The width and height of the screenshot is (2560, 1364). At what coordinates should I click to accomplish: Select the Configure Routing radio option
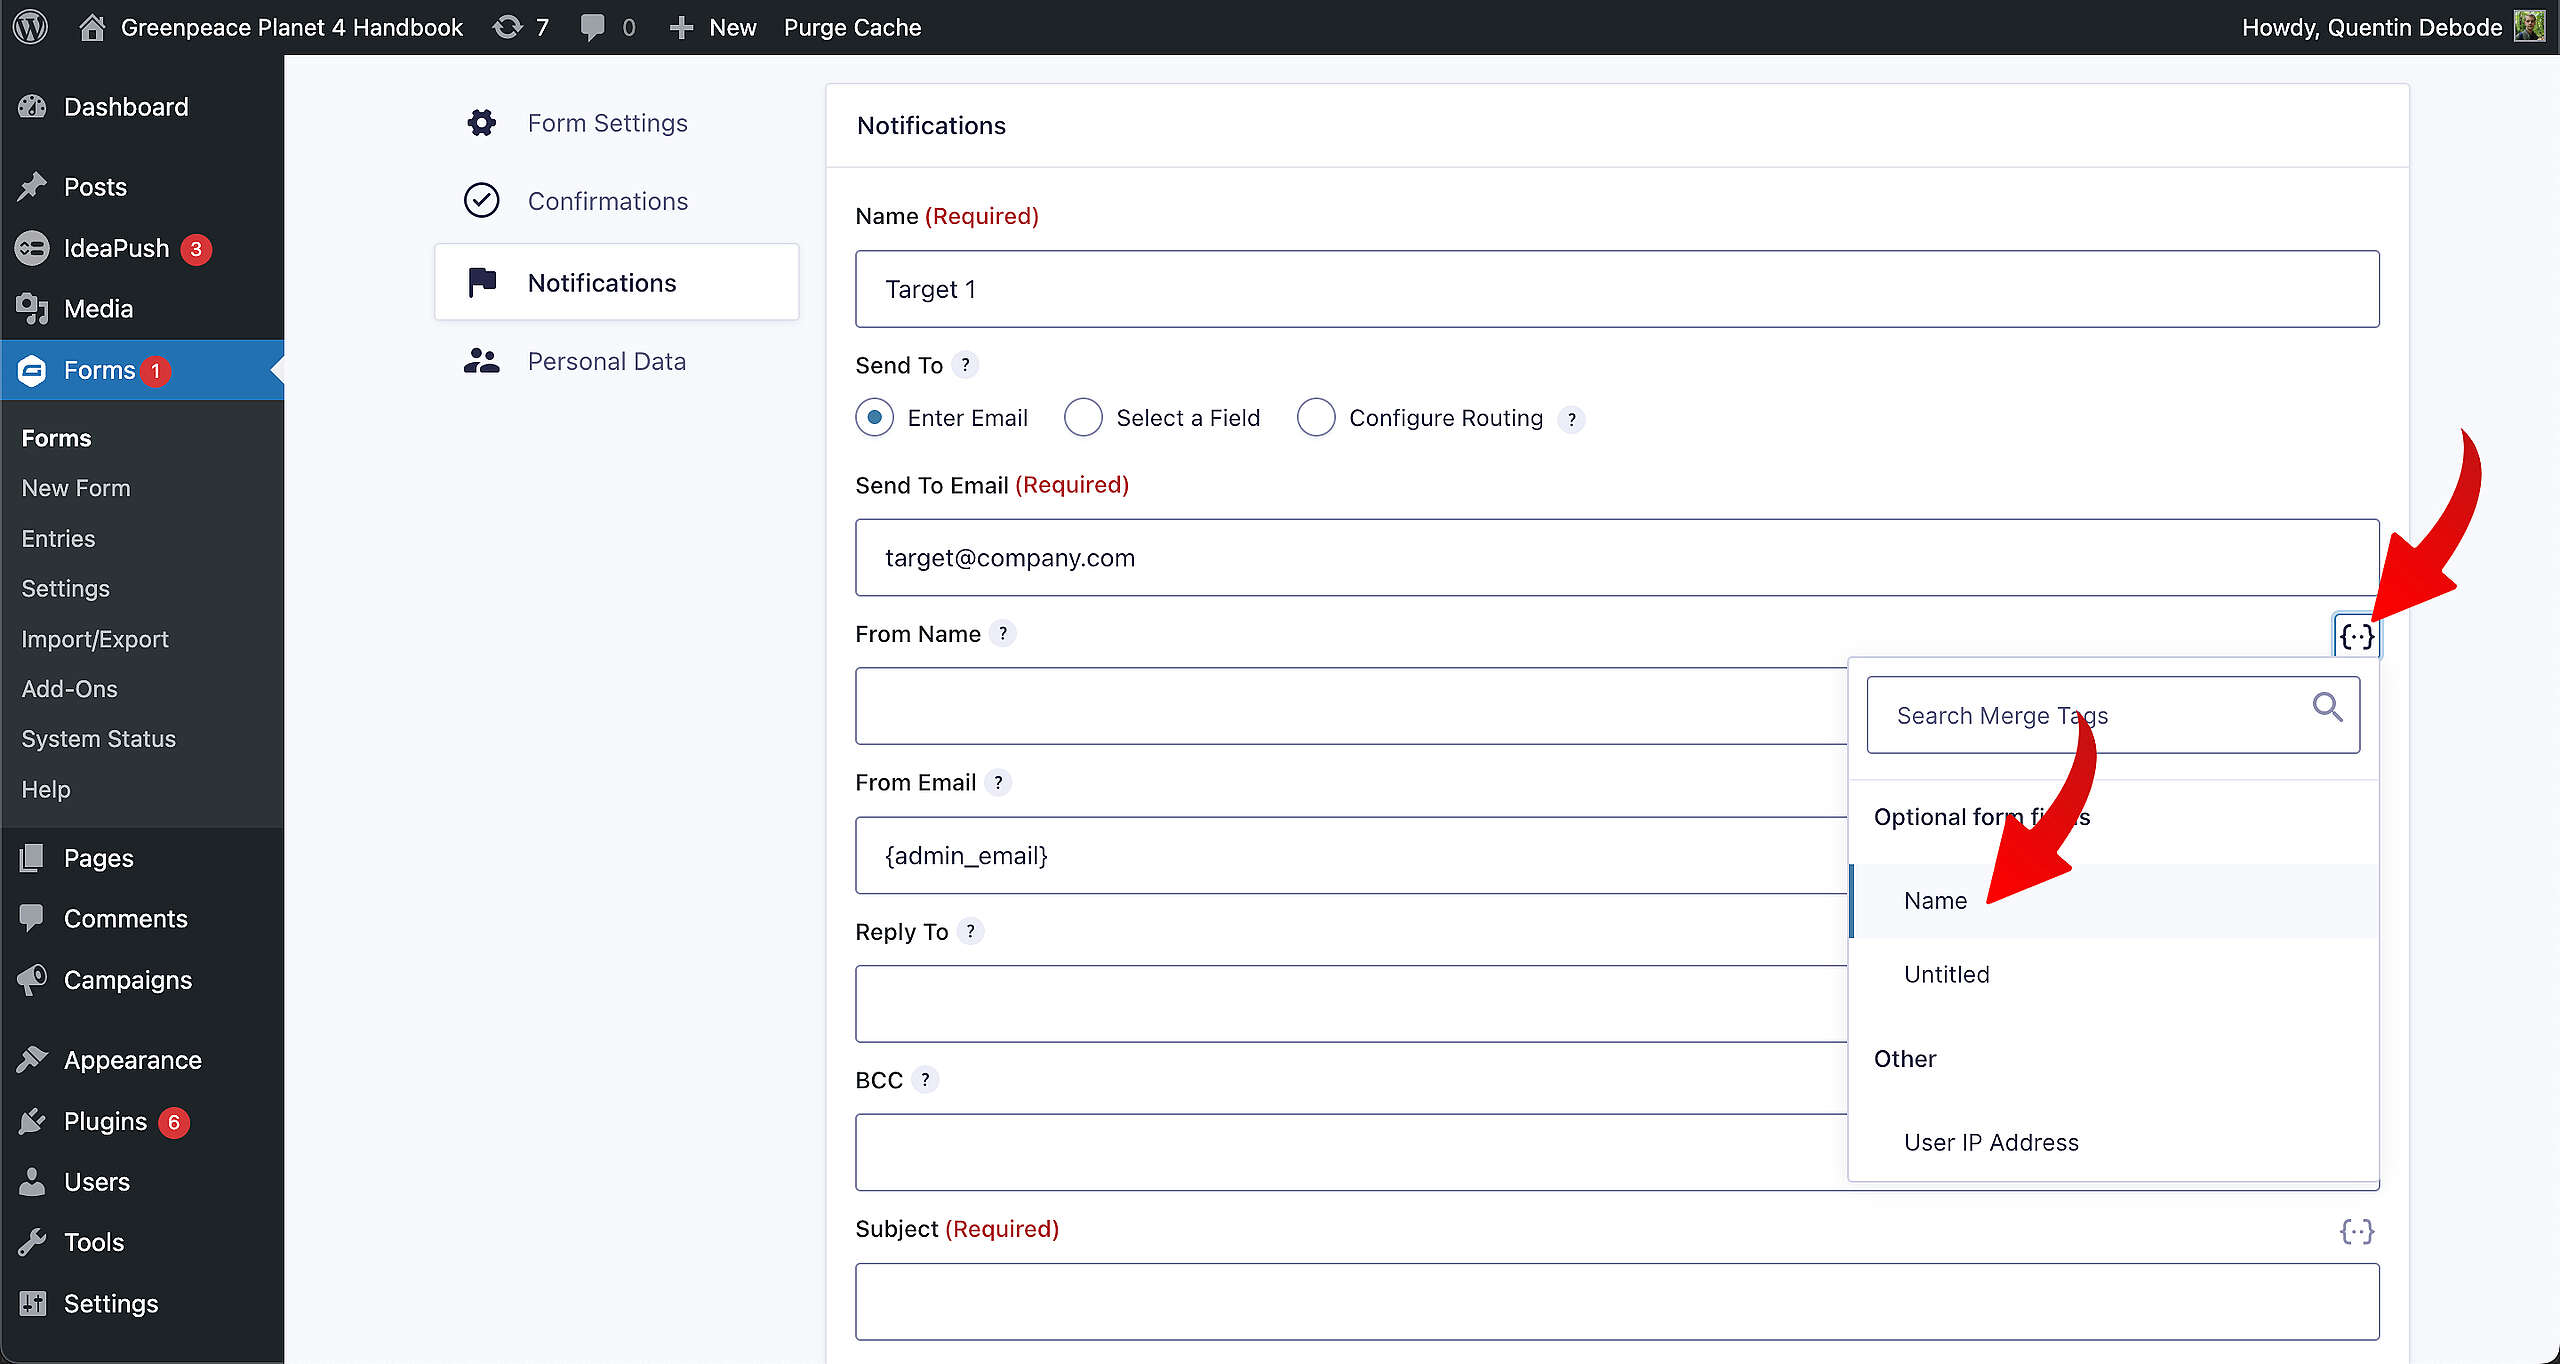1316,418
